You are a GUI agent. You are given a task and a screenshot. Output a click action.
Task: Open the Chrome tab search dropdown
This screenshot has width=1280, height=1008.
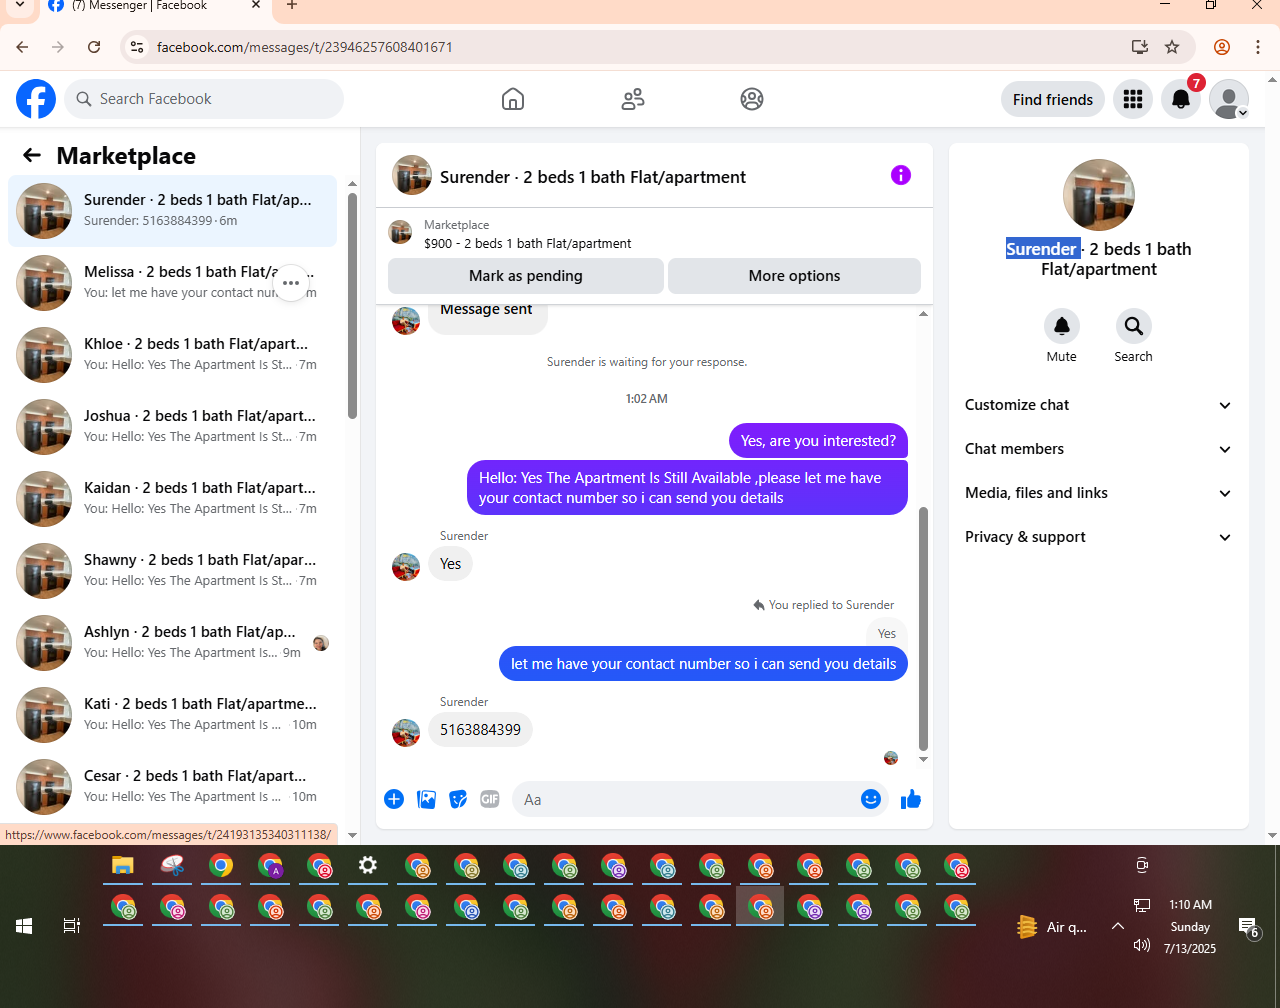point(19,6)
